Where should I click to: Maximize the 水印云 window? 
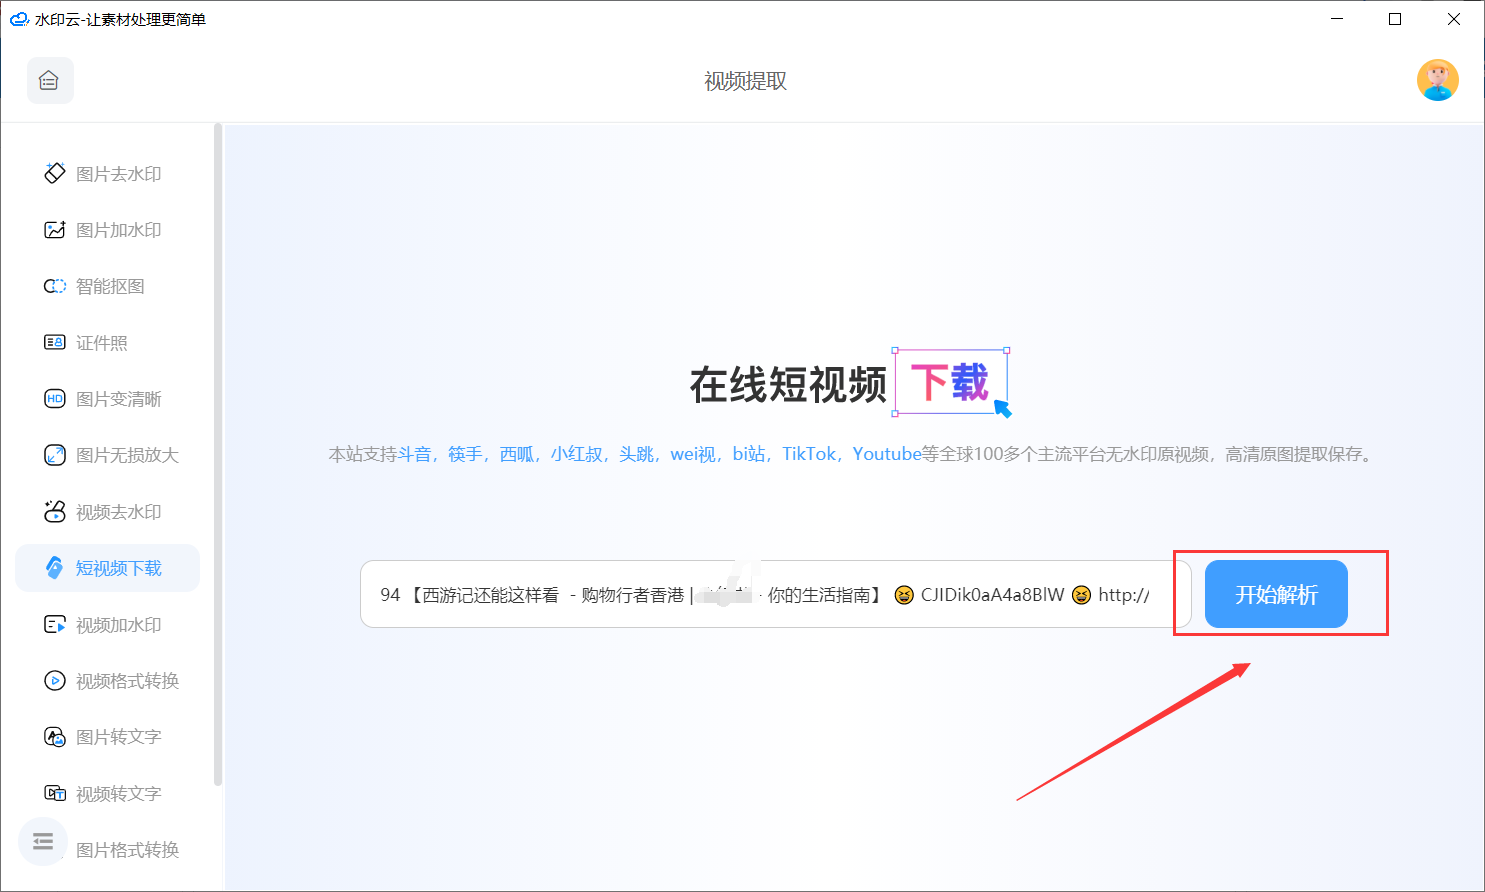tap(1395, 19)
